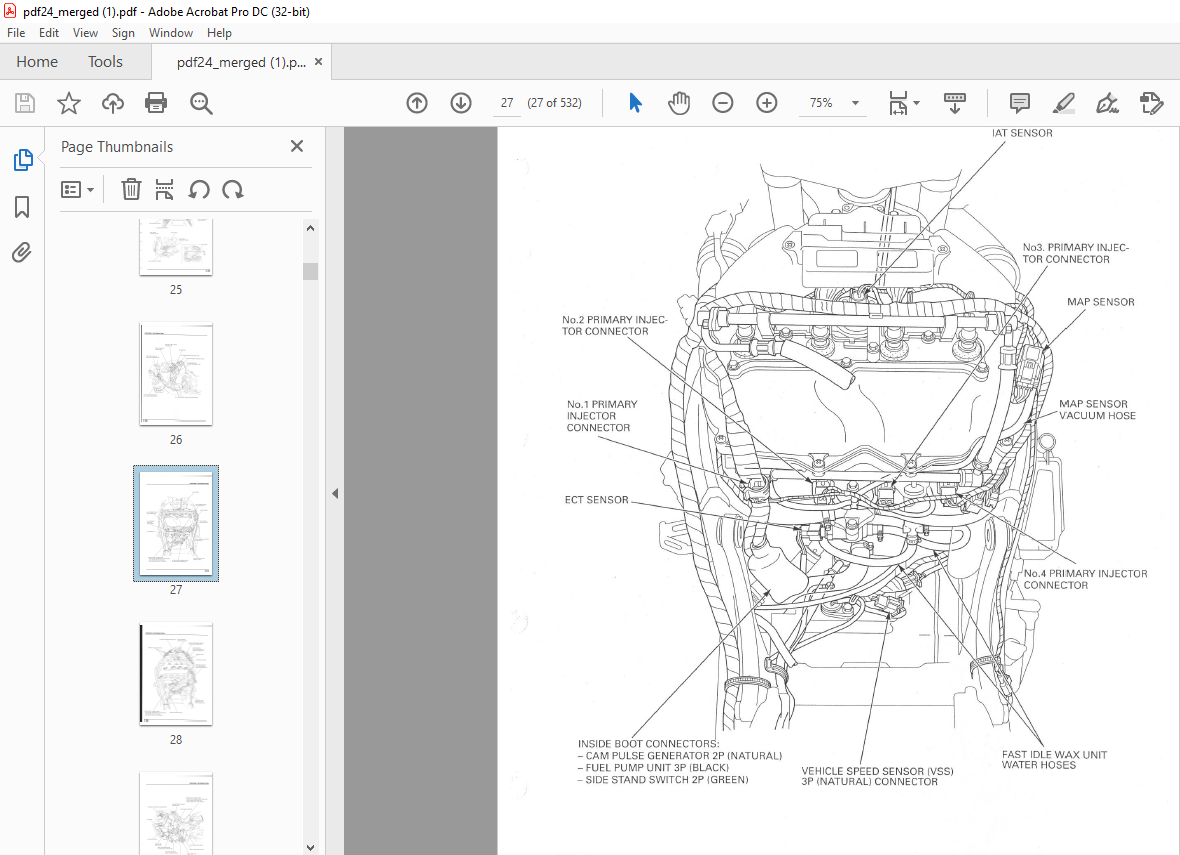This screenshot has height=855, width=1180.
Task: Open the Sign menu
Action: pyautogui.click(x=123, y=32)
